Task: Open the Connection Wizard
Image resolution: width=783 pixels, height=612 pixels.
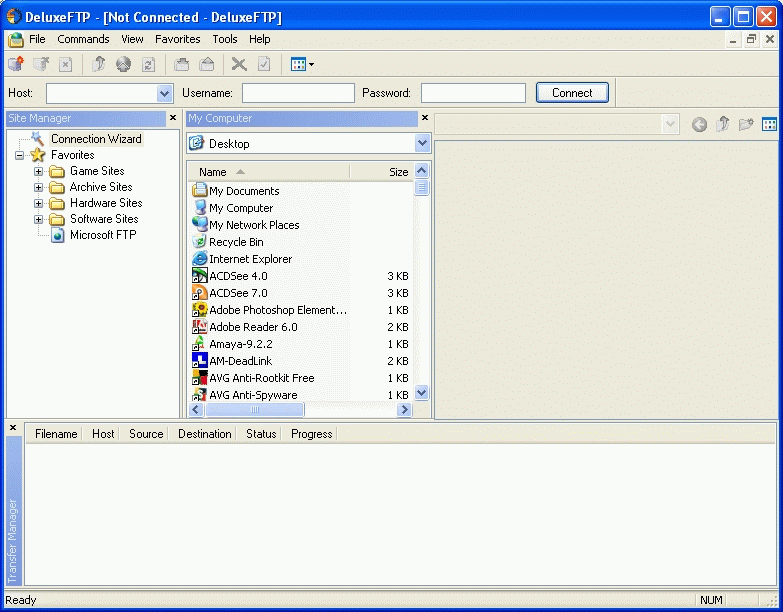Action: click(95, 139)
